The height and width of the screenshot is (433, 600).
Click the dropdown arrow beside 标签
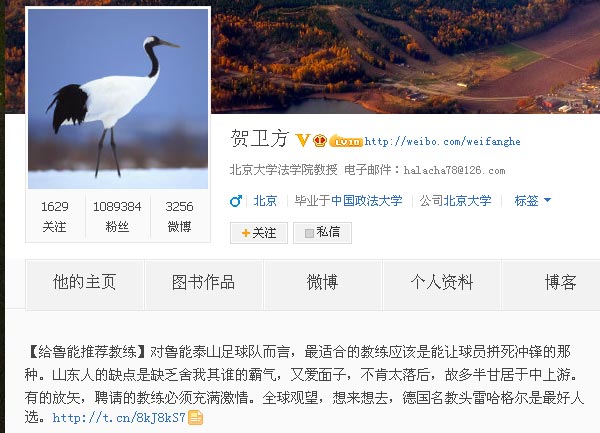pyautogui.click(x=547, y=200)
